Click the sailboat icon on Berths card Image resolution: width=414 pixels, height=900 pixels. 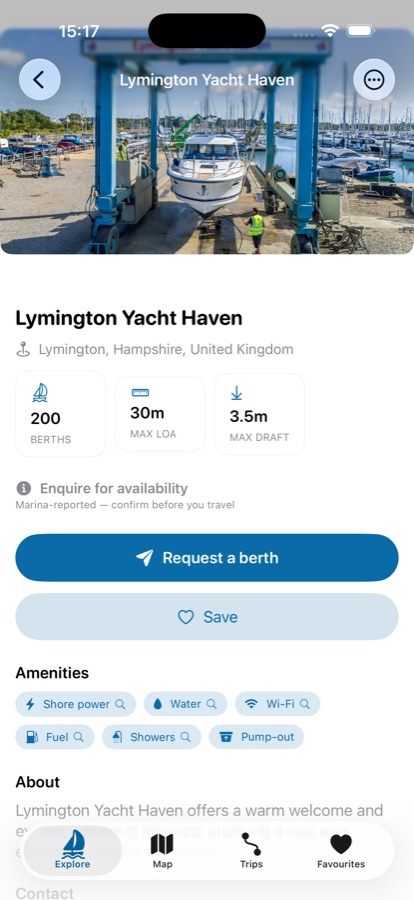click(40, 393)
